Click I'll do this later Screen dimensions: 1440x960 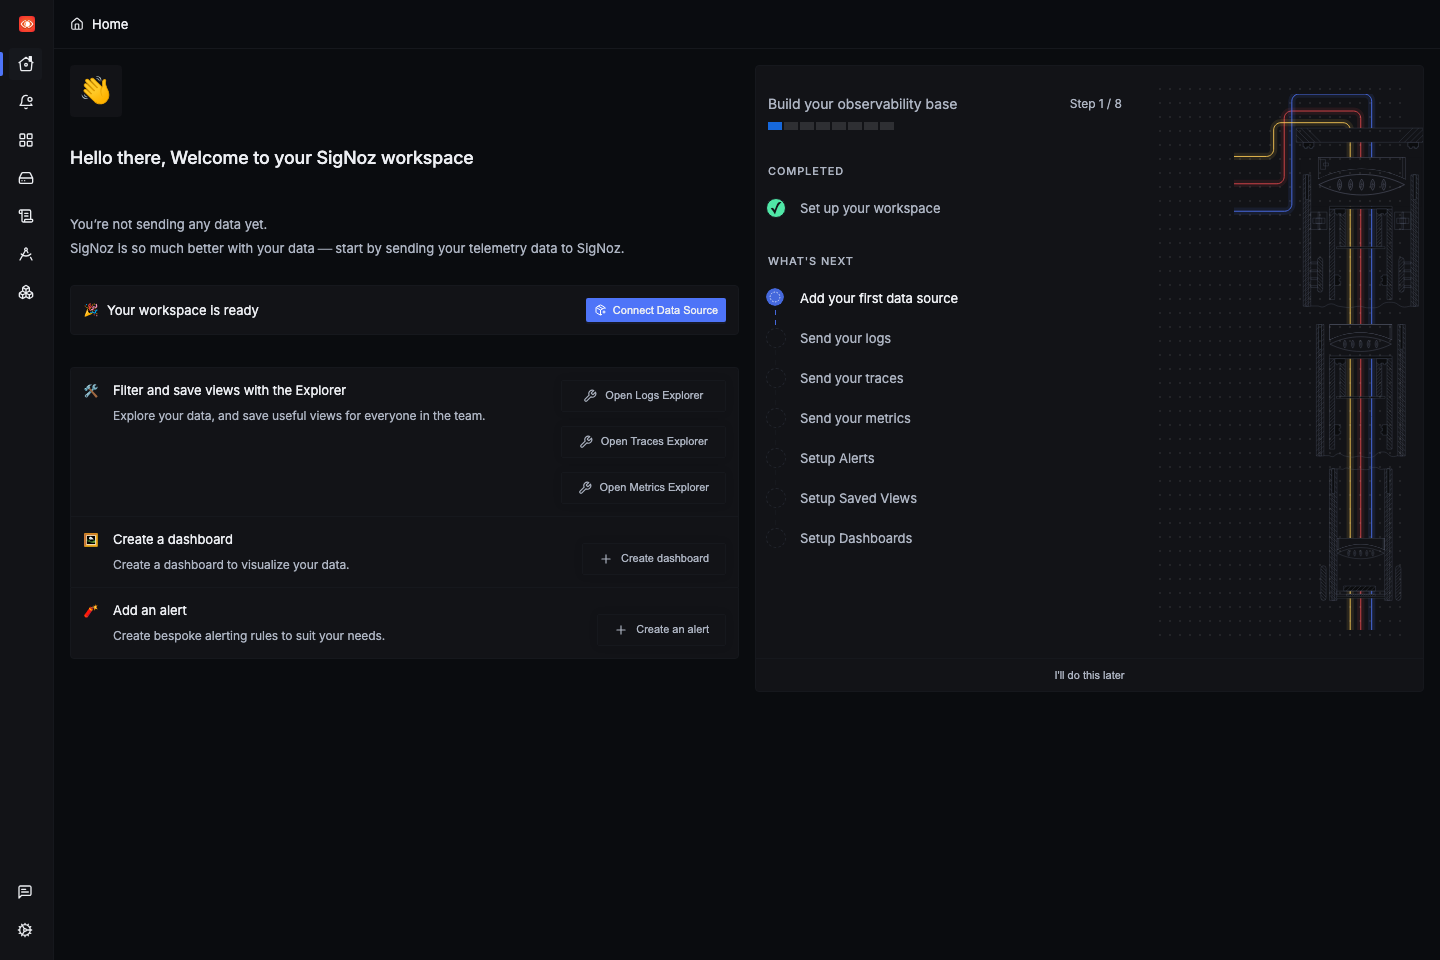pos(1089,676)
